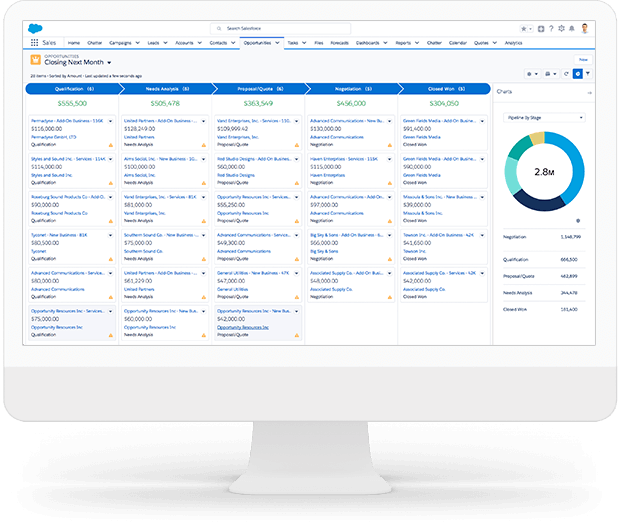
Task: Open the Files tab
Action: [319, 43]
